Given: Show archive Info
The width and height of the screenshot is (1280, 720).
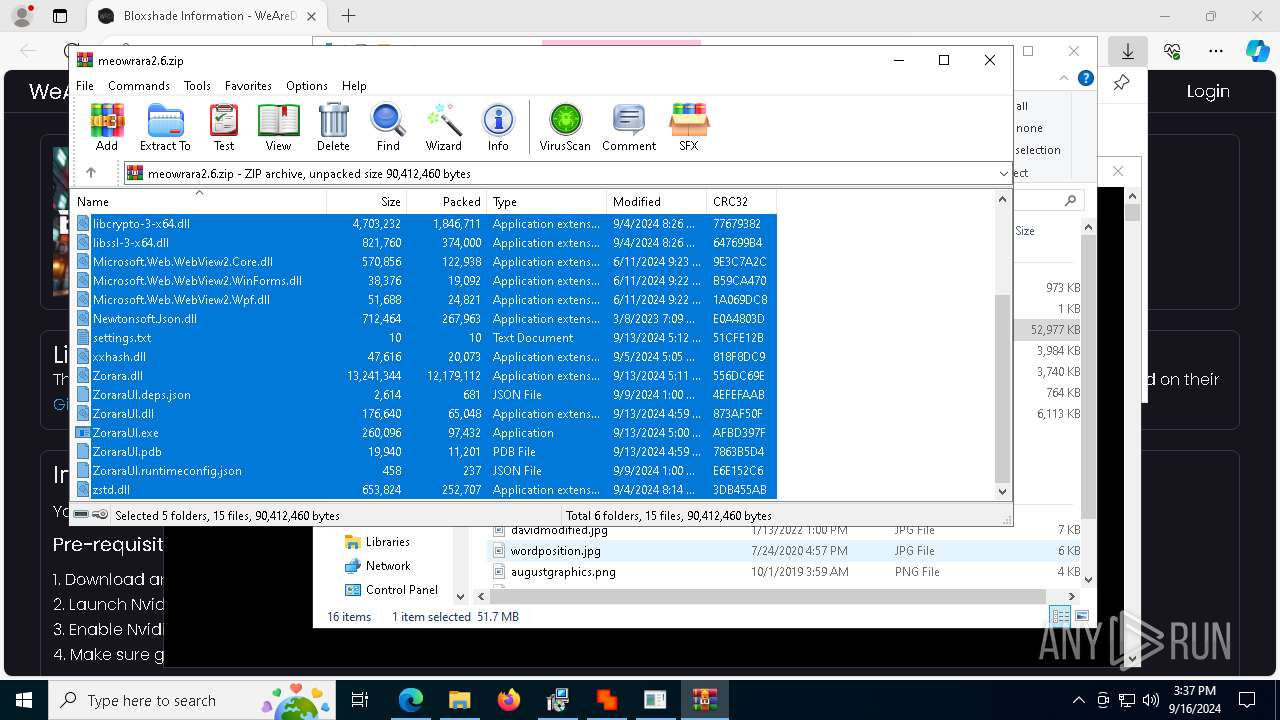Looking at the screenshot, I should pyautogui.click(x=498, y=127).
